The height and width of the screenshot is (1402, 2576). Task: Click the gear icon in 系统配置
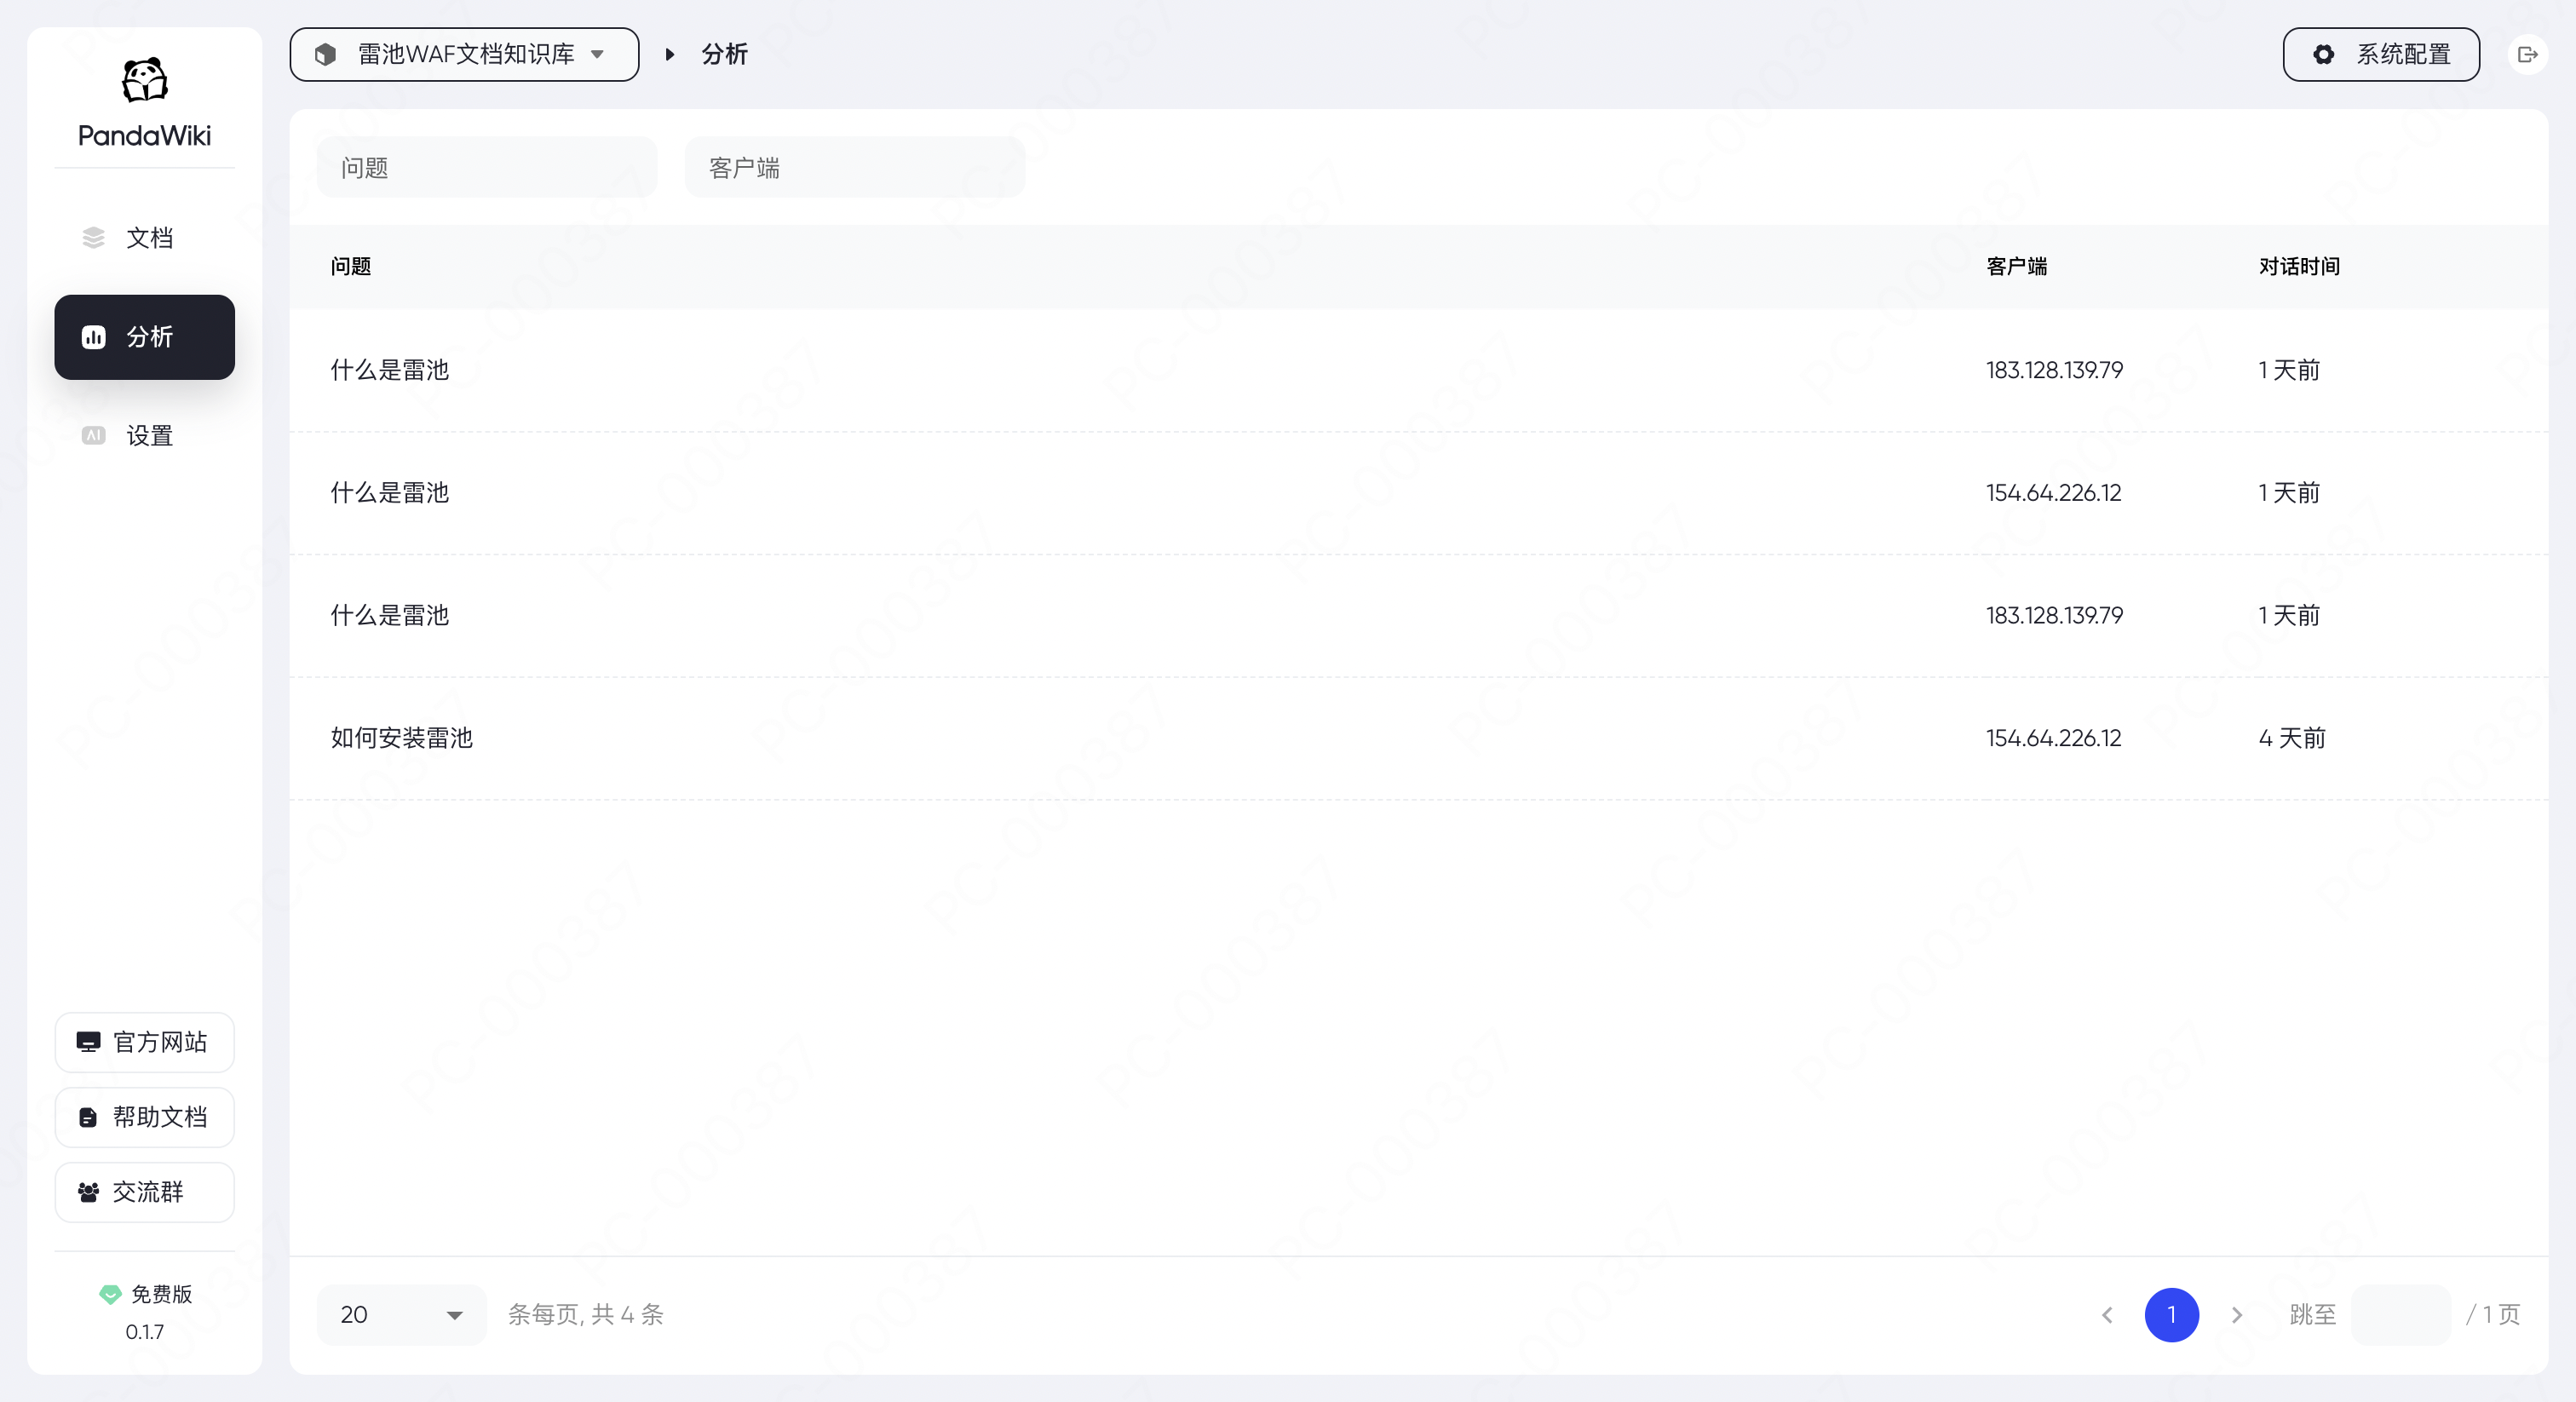(2323, 55)
